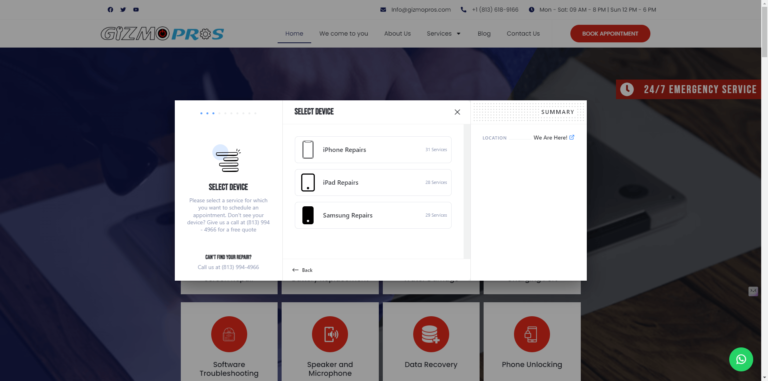Click the Back button in dialog

coord(302,270)
